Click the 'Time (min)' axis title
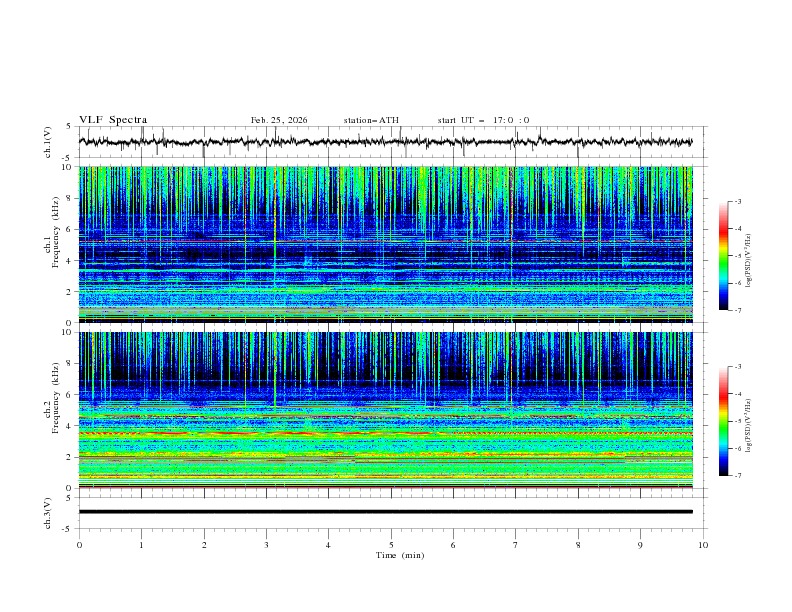The image size is (792, 612). [x=400, y=555]
